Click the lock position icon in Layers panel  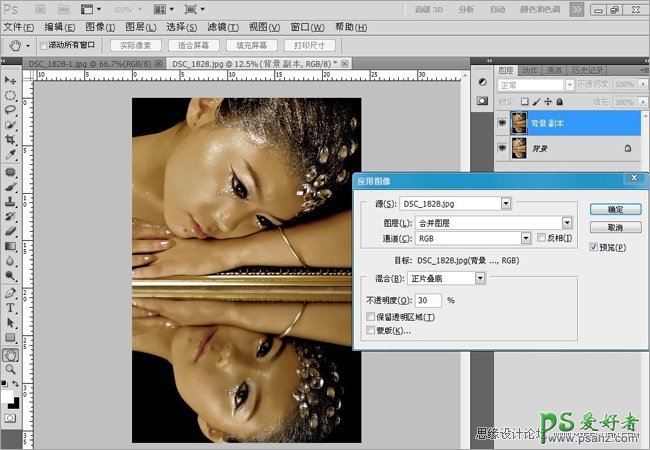548,101
